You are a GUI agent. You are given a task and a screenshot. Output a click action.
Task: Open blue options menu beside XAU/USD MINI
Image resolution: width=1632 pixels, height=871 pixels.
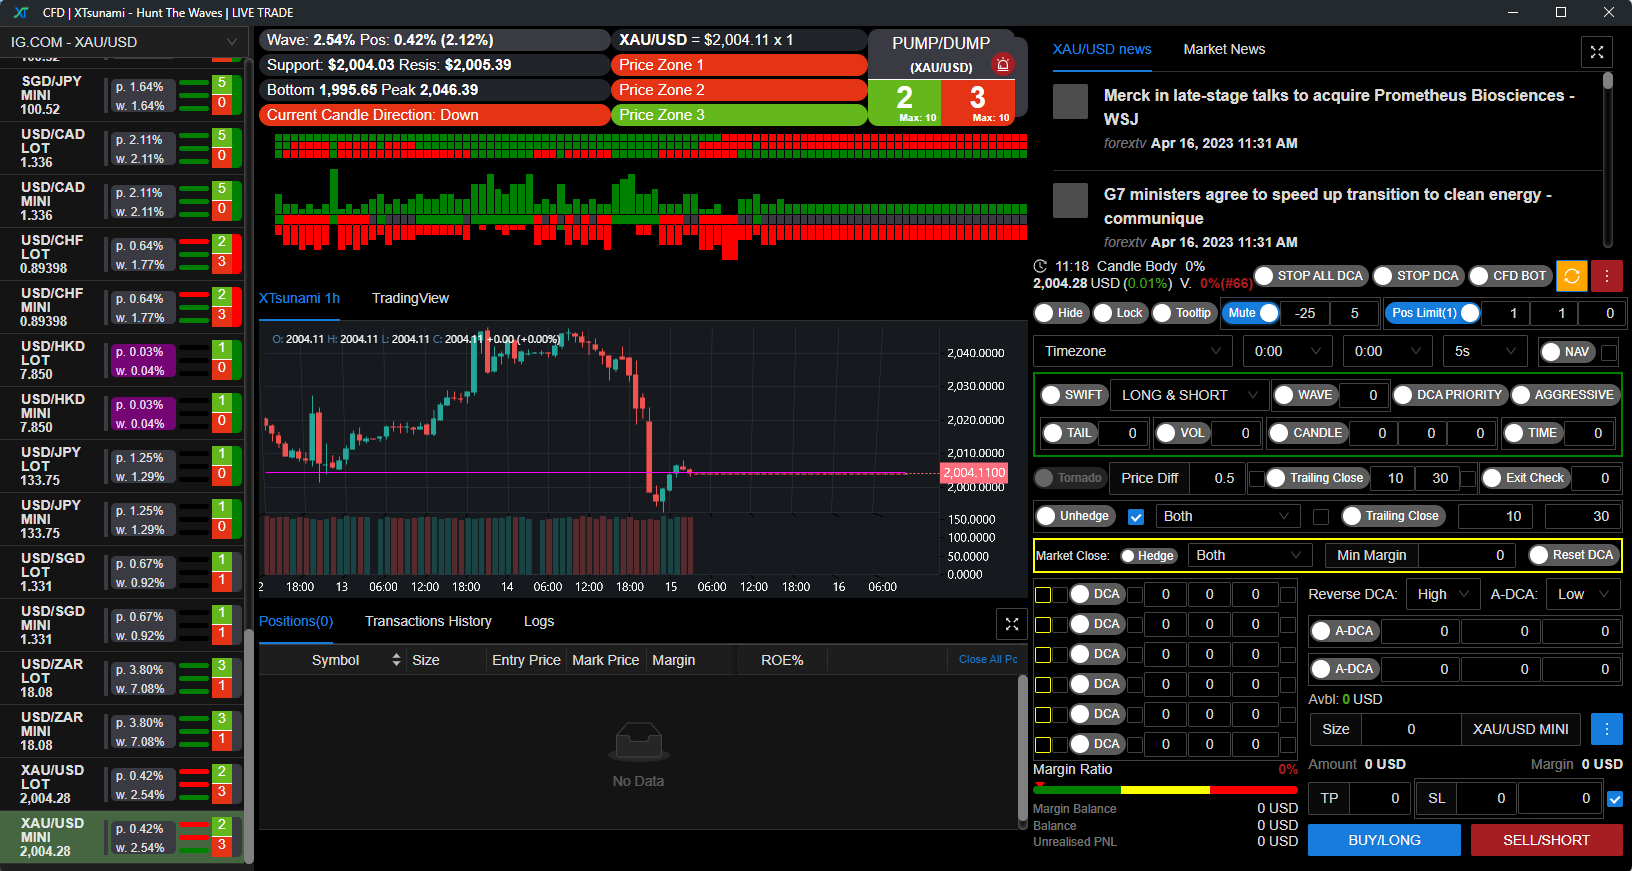1606,729
